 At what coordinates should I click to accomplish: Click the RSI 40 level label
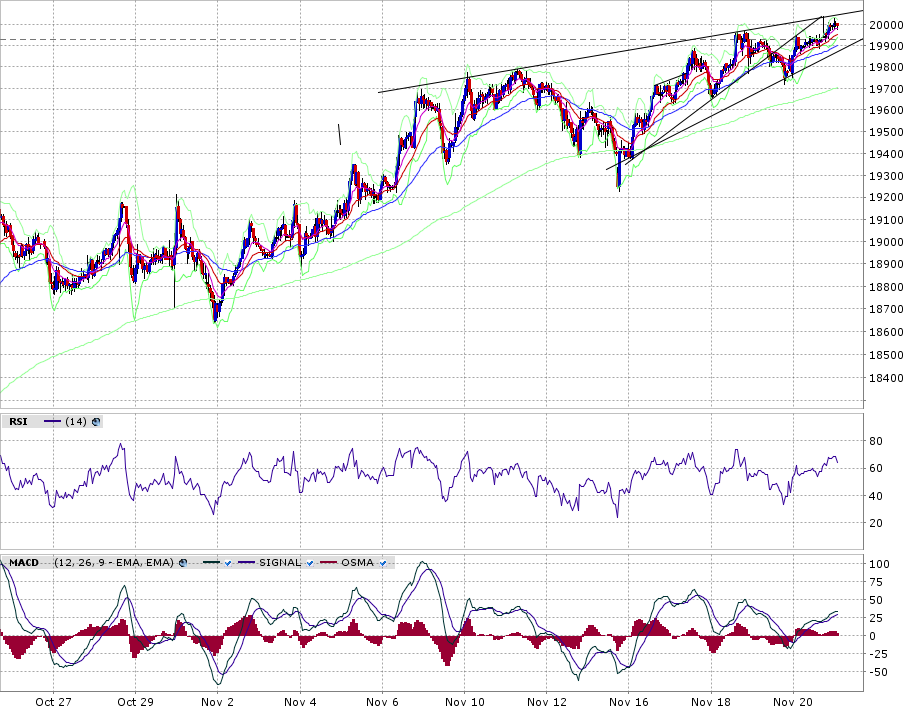[876, 496]
